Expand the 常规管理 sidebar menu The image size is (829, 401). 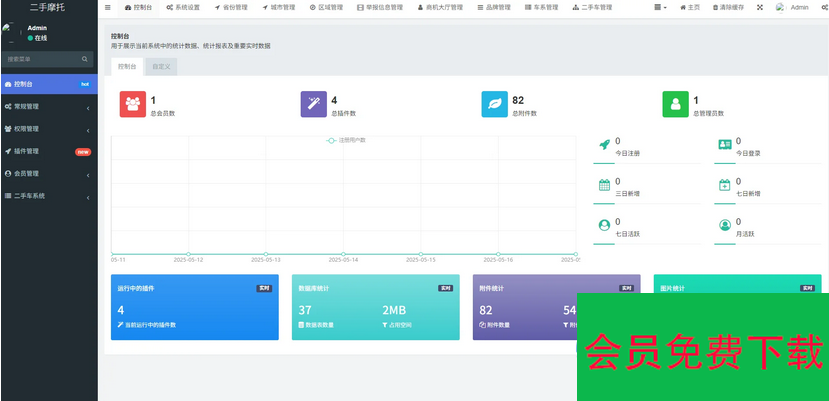48,106
